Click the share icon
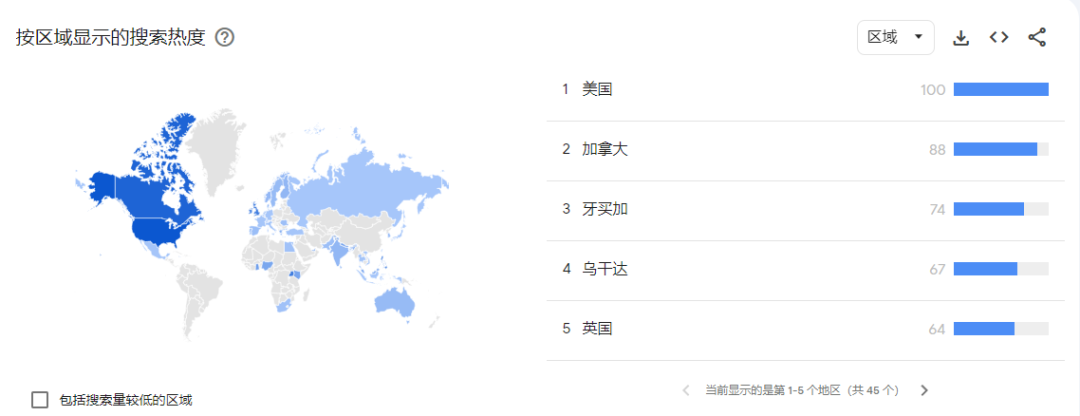The height and width of the screenshot is (416, 1080). click(x=1037, y=38)
